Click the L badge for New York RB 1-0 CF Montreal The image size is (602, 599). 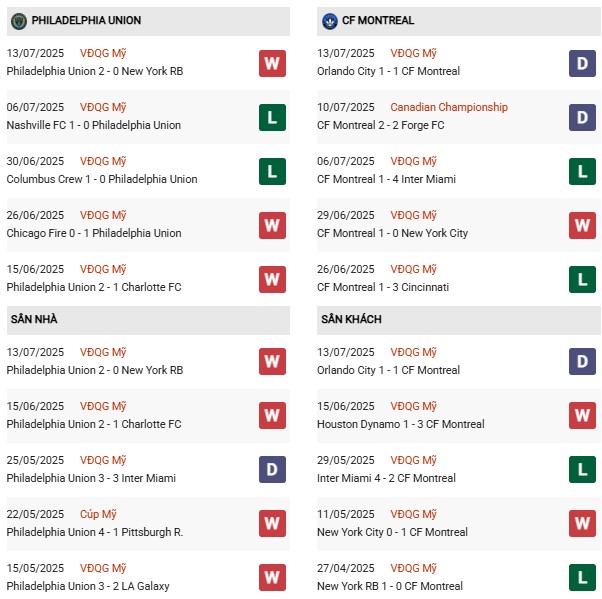(x=583, y=578)
